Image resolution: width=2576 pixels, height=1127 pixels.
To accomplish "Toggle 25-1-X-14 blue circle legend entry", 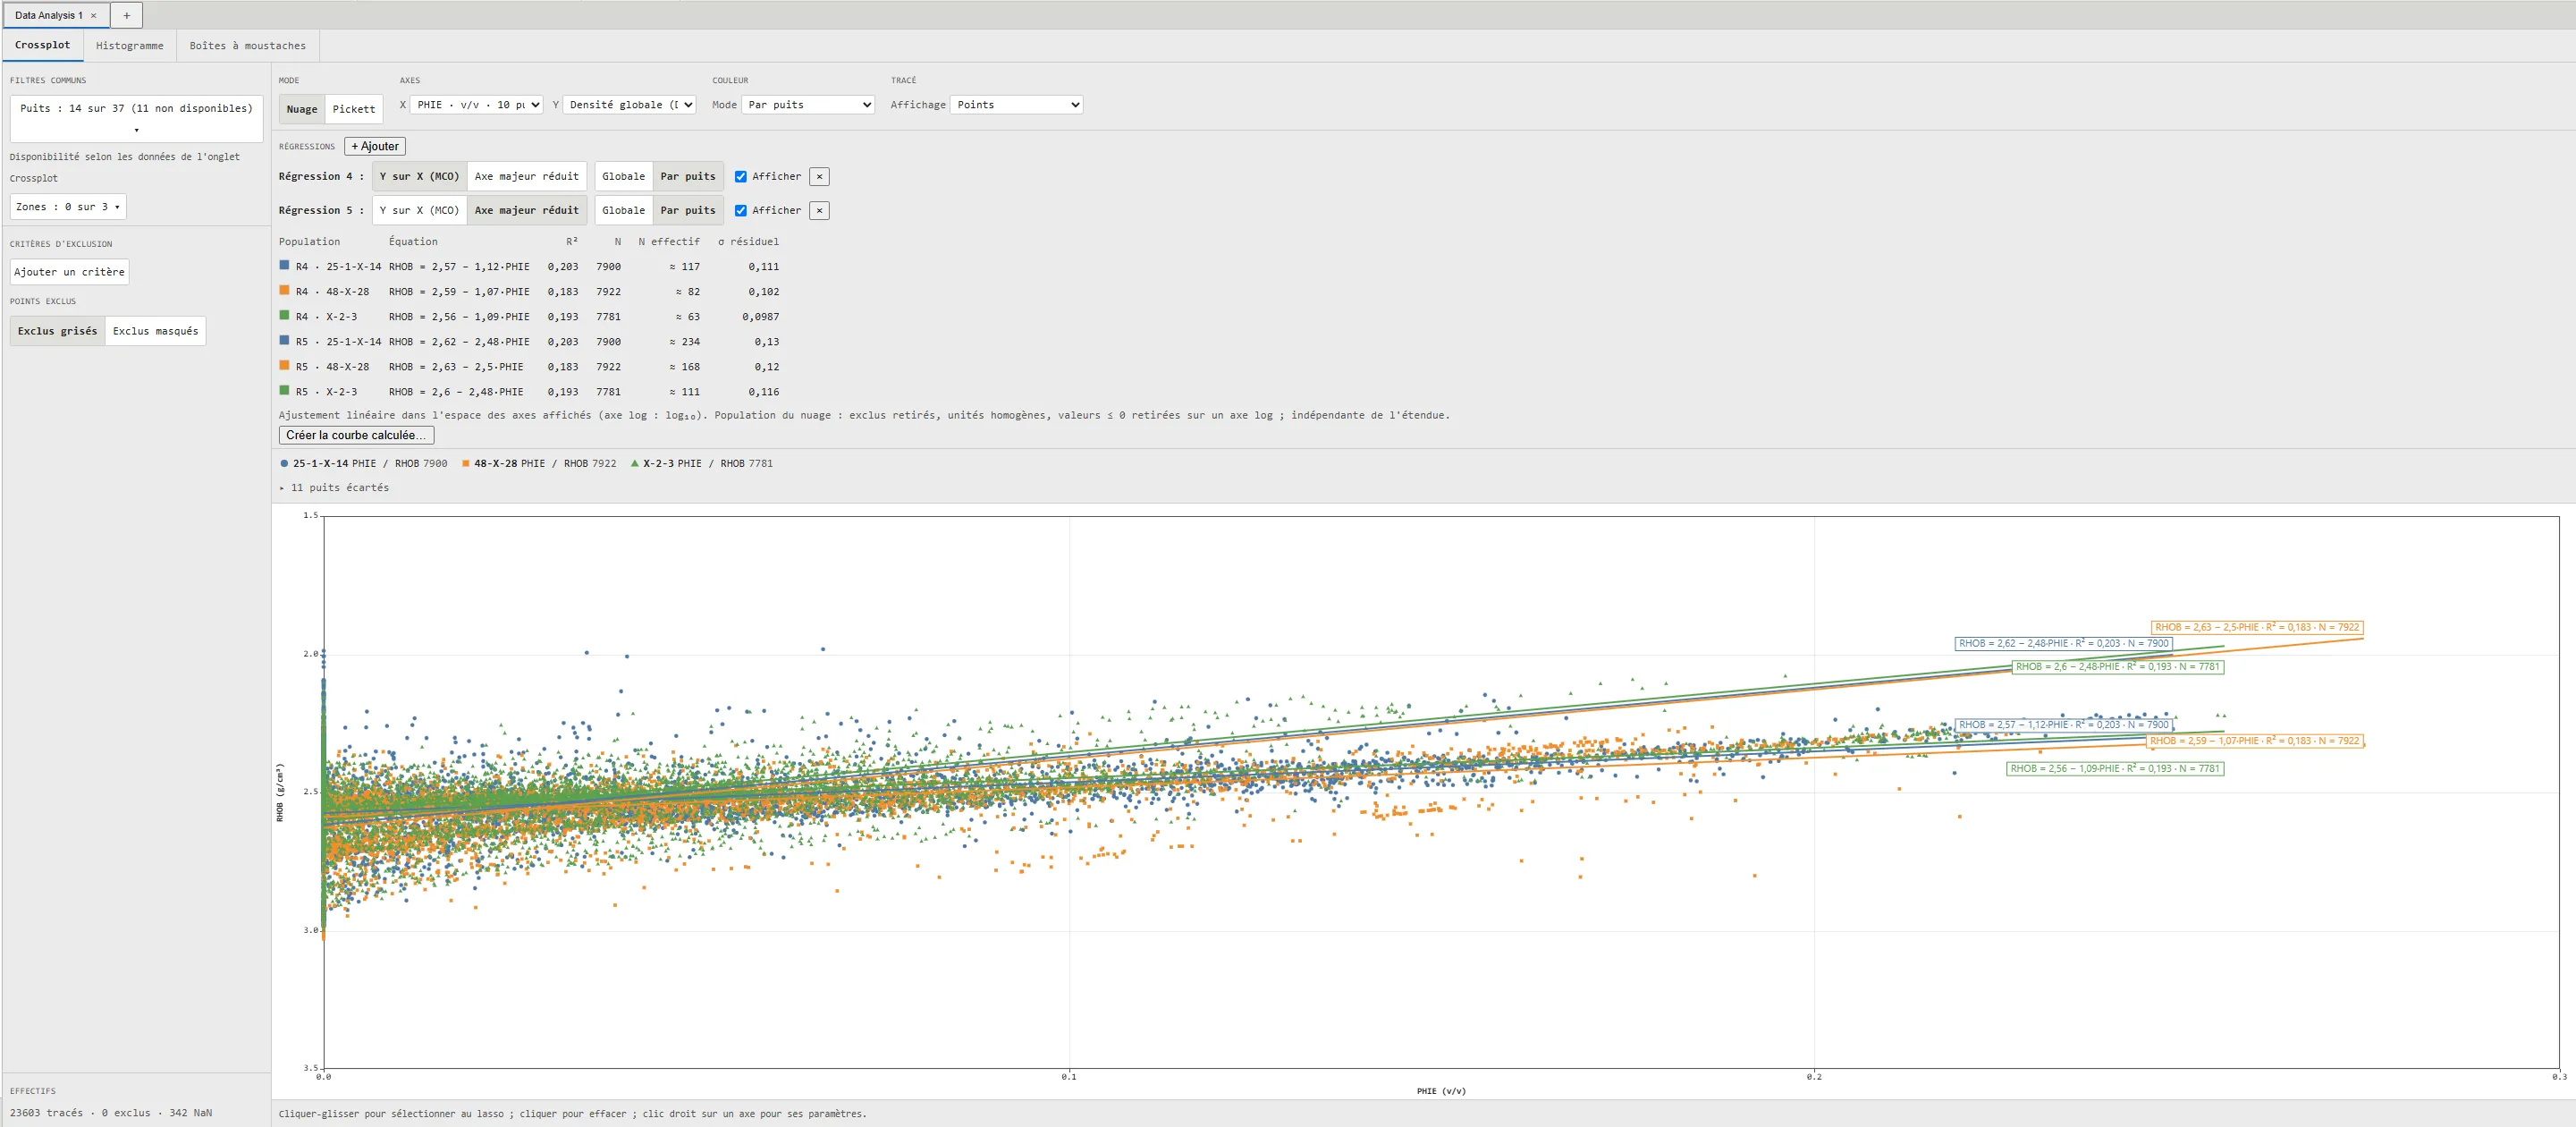I will (x=364, y=464).
